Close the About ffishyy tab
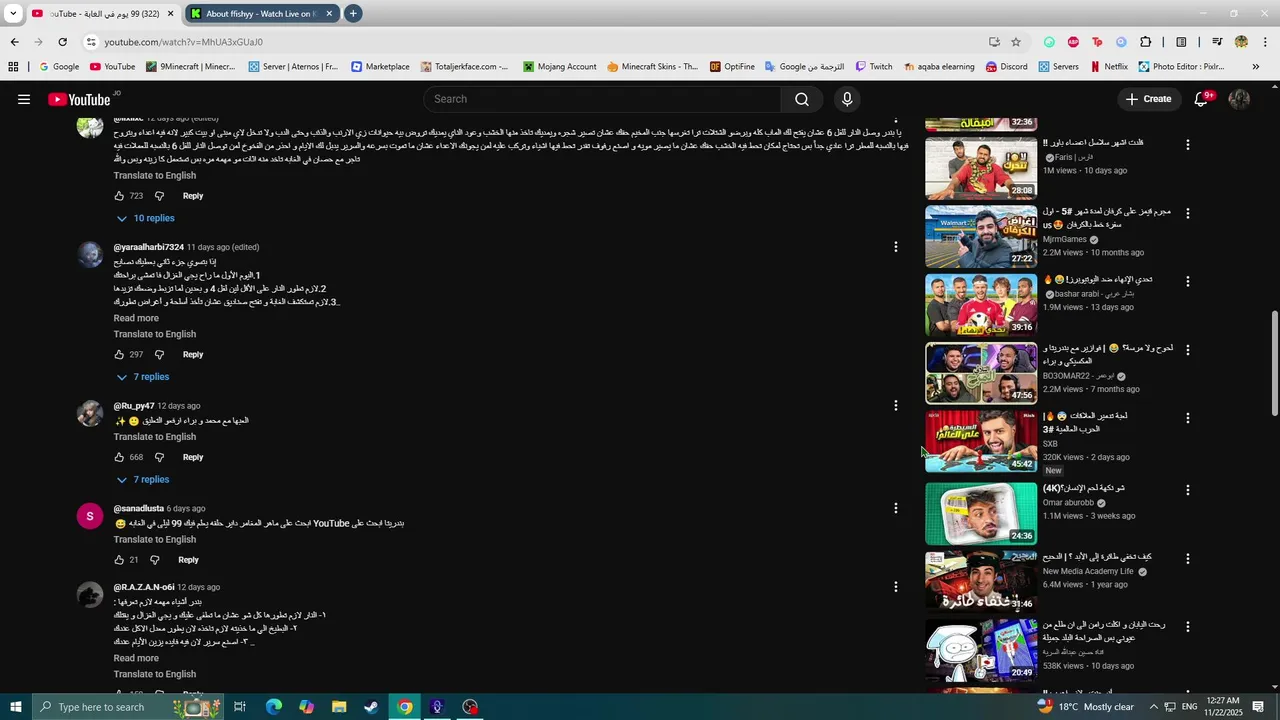1280x720 pixels. click(329, 14)
